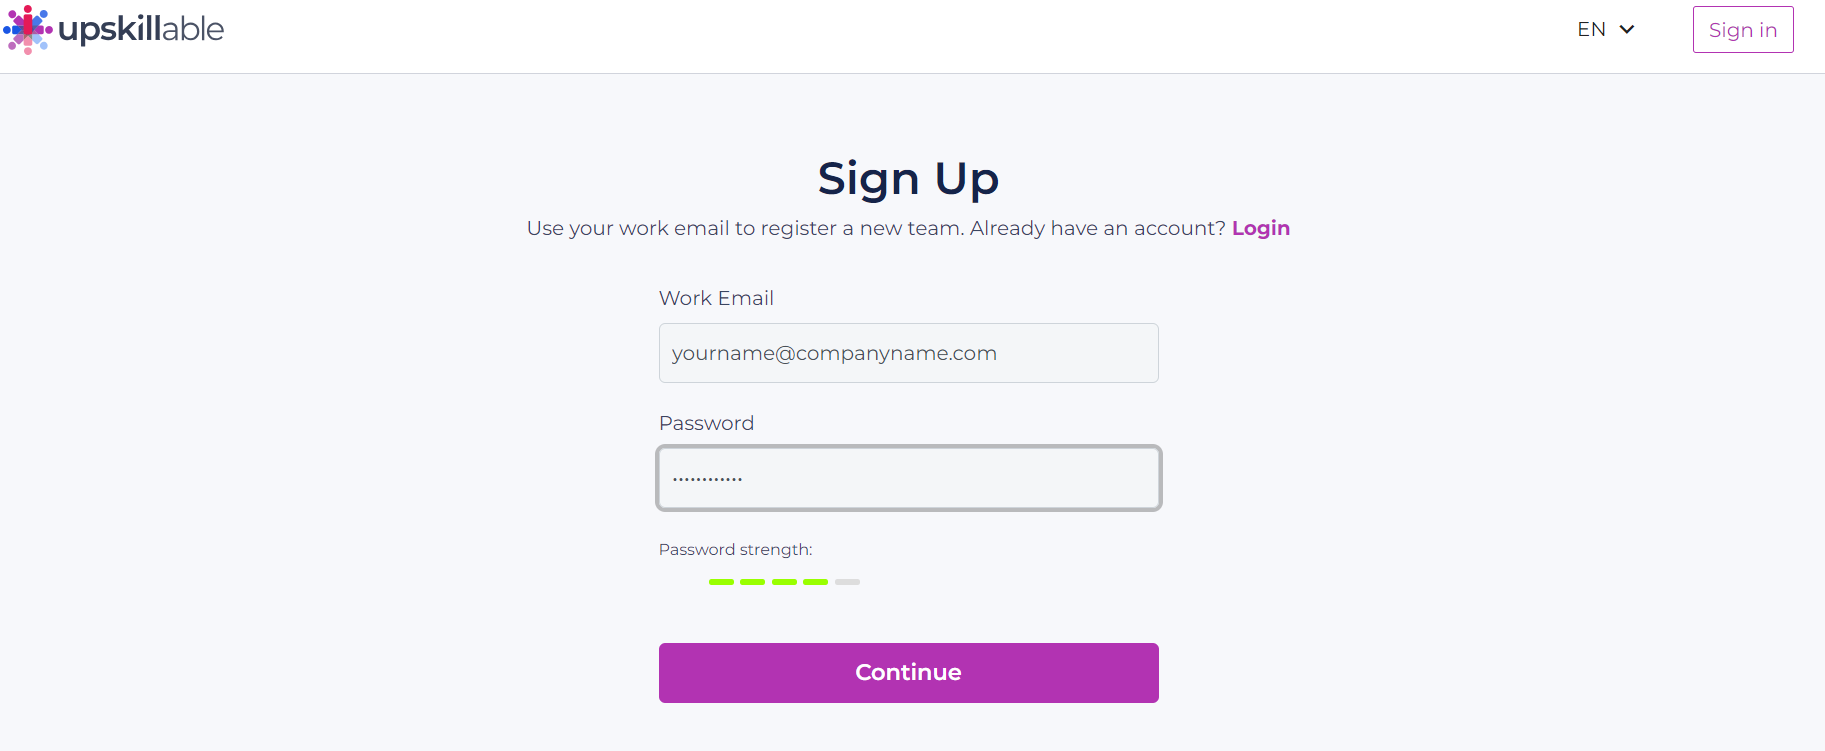Click the Password label above the field
Image resolution: width=1825 pixels, height=751 pixels.
(x=706, y=423)
